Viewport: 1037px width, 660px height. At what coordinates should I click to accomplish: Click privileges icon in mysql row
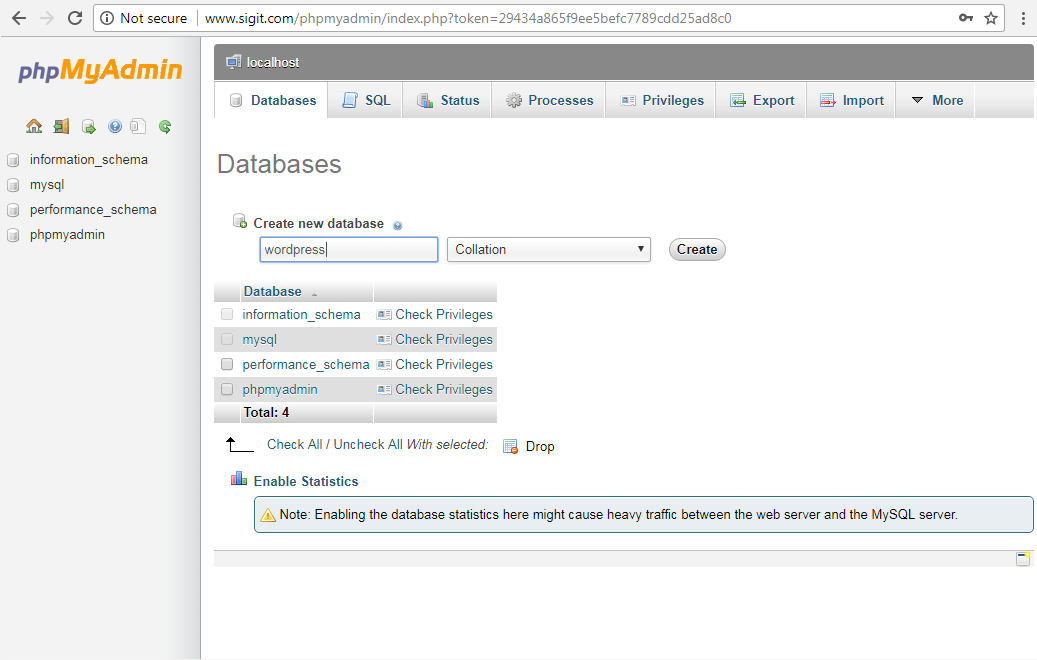pos(384,340)
